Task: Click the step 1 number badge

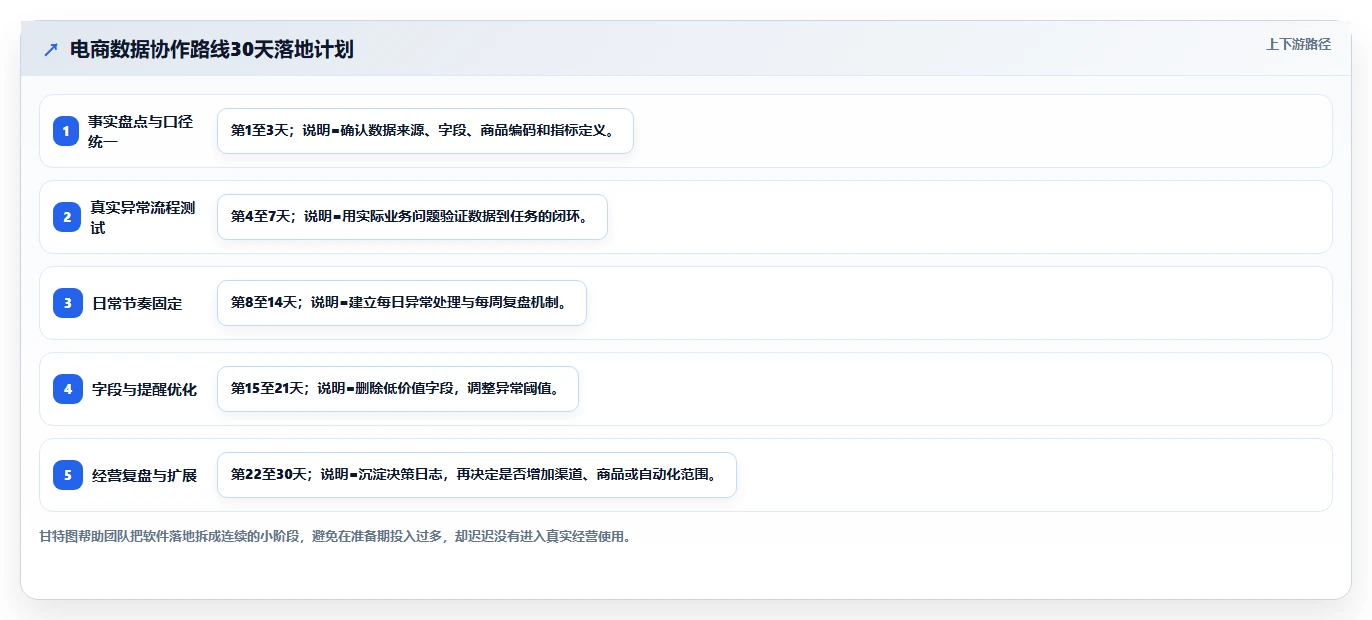Action: tap(68, 131)
